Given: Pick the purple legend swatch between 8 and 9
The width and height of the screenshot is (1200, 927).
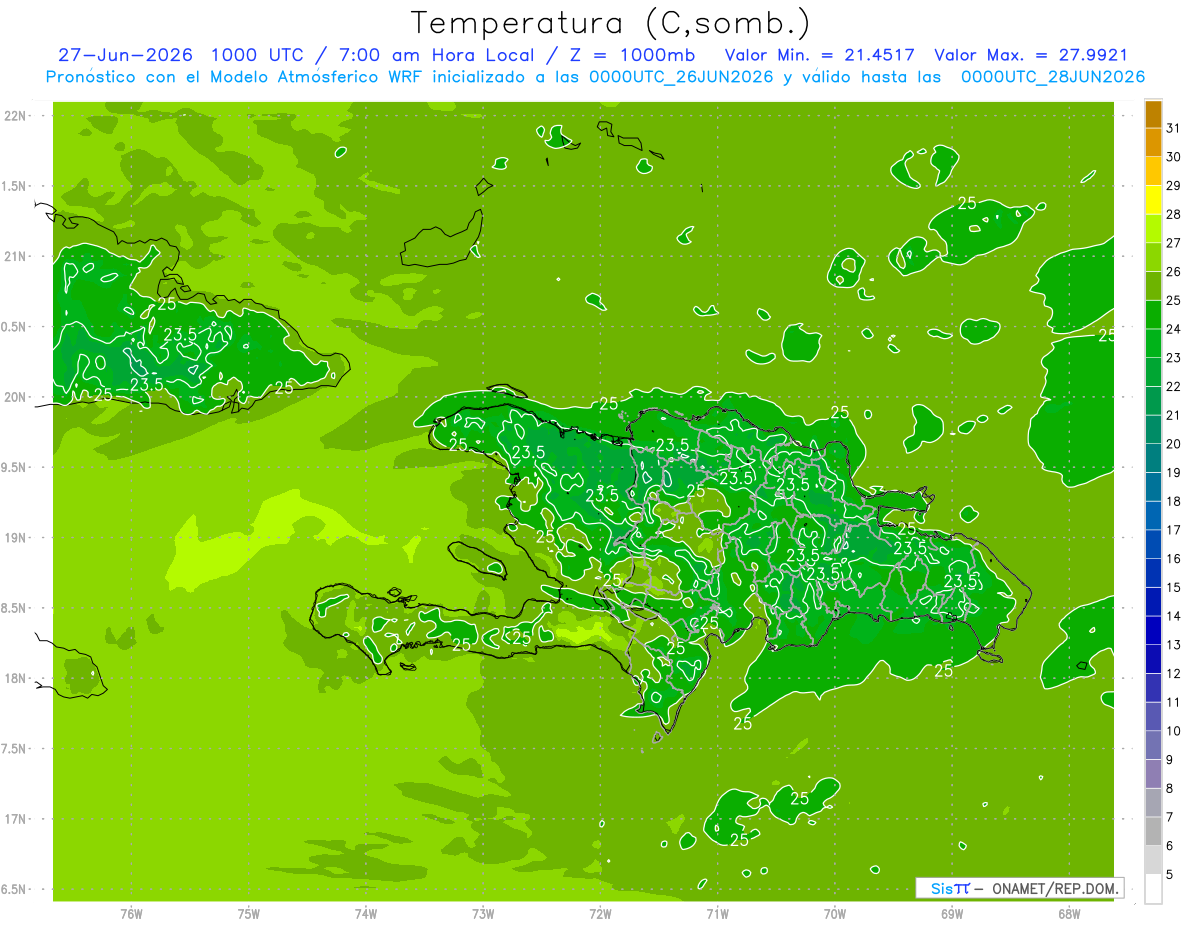Looking at the screenshot, I should 1153,774.
